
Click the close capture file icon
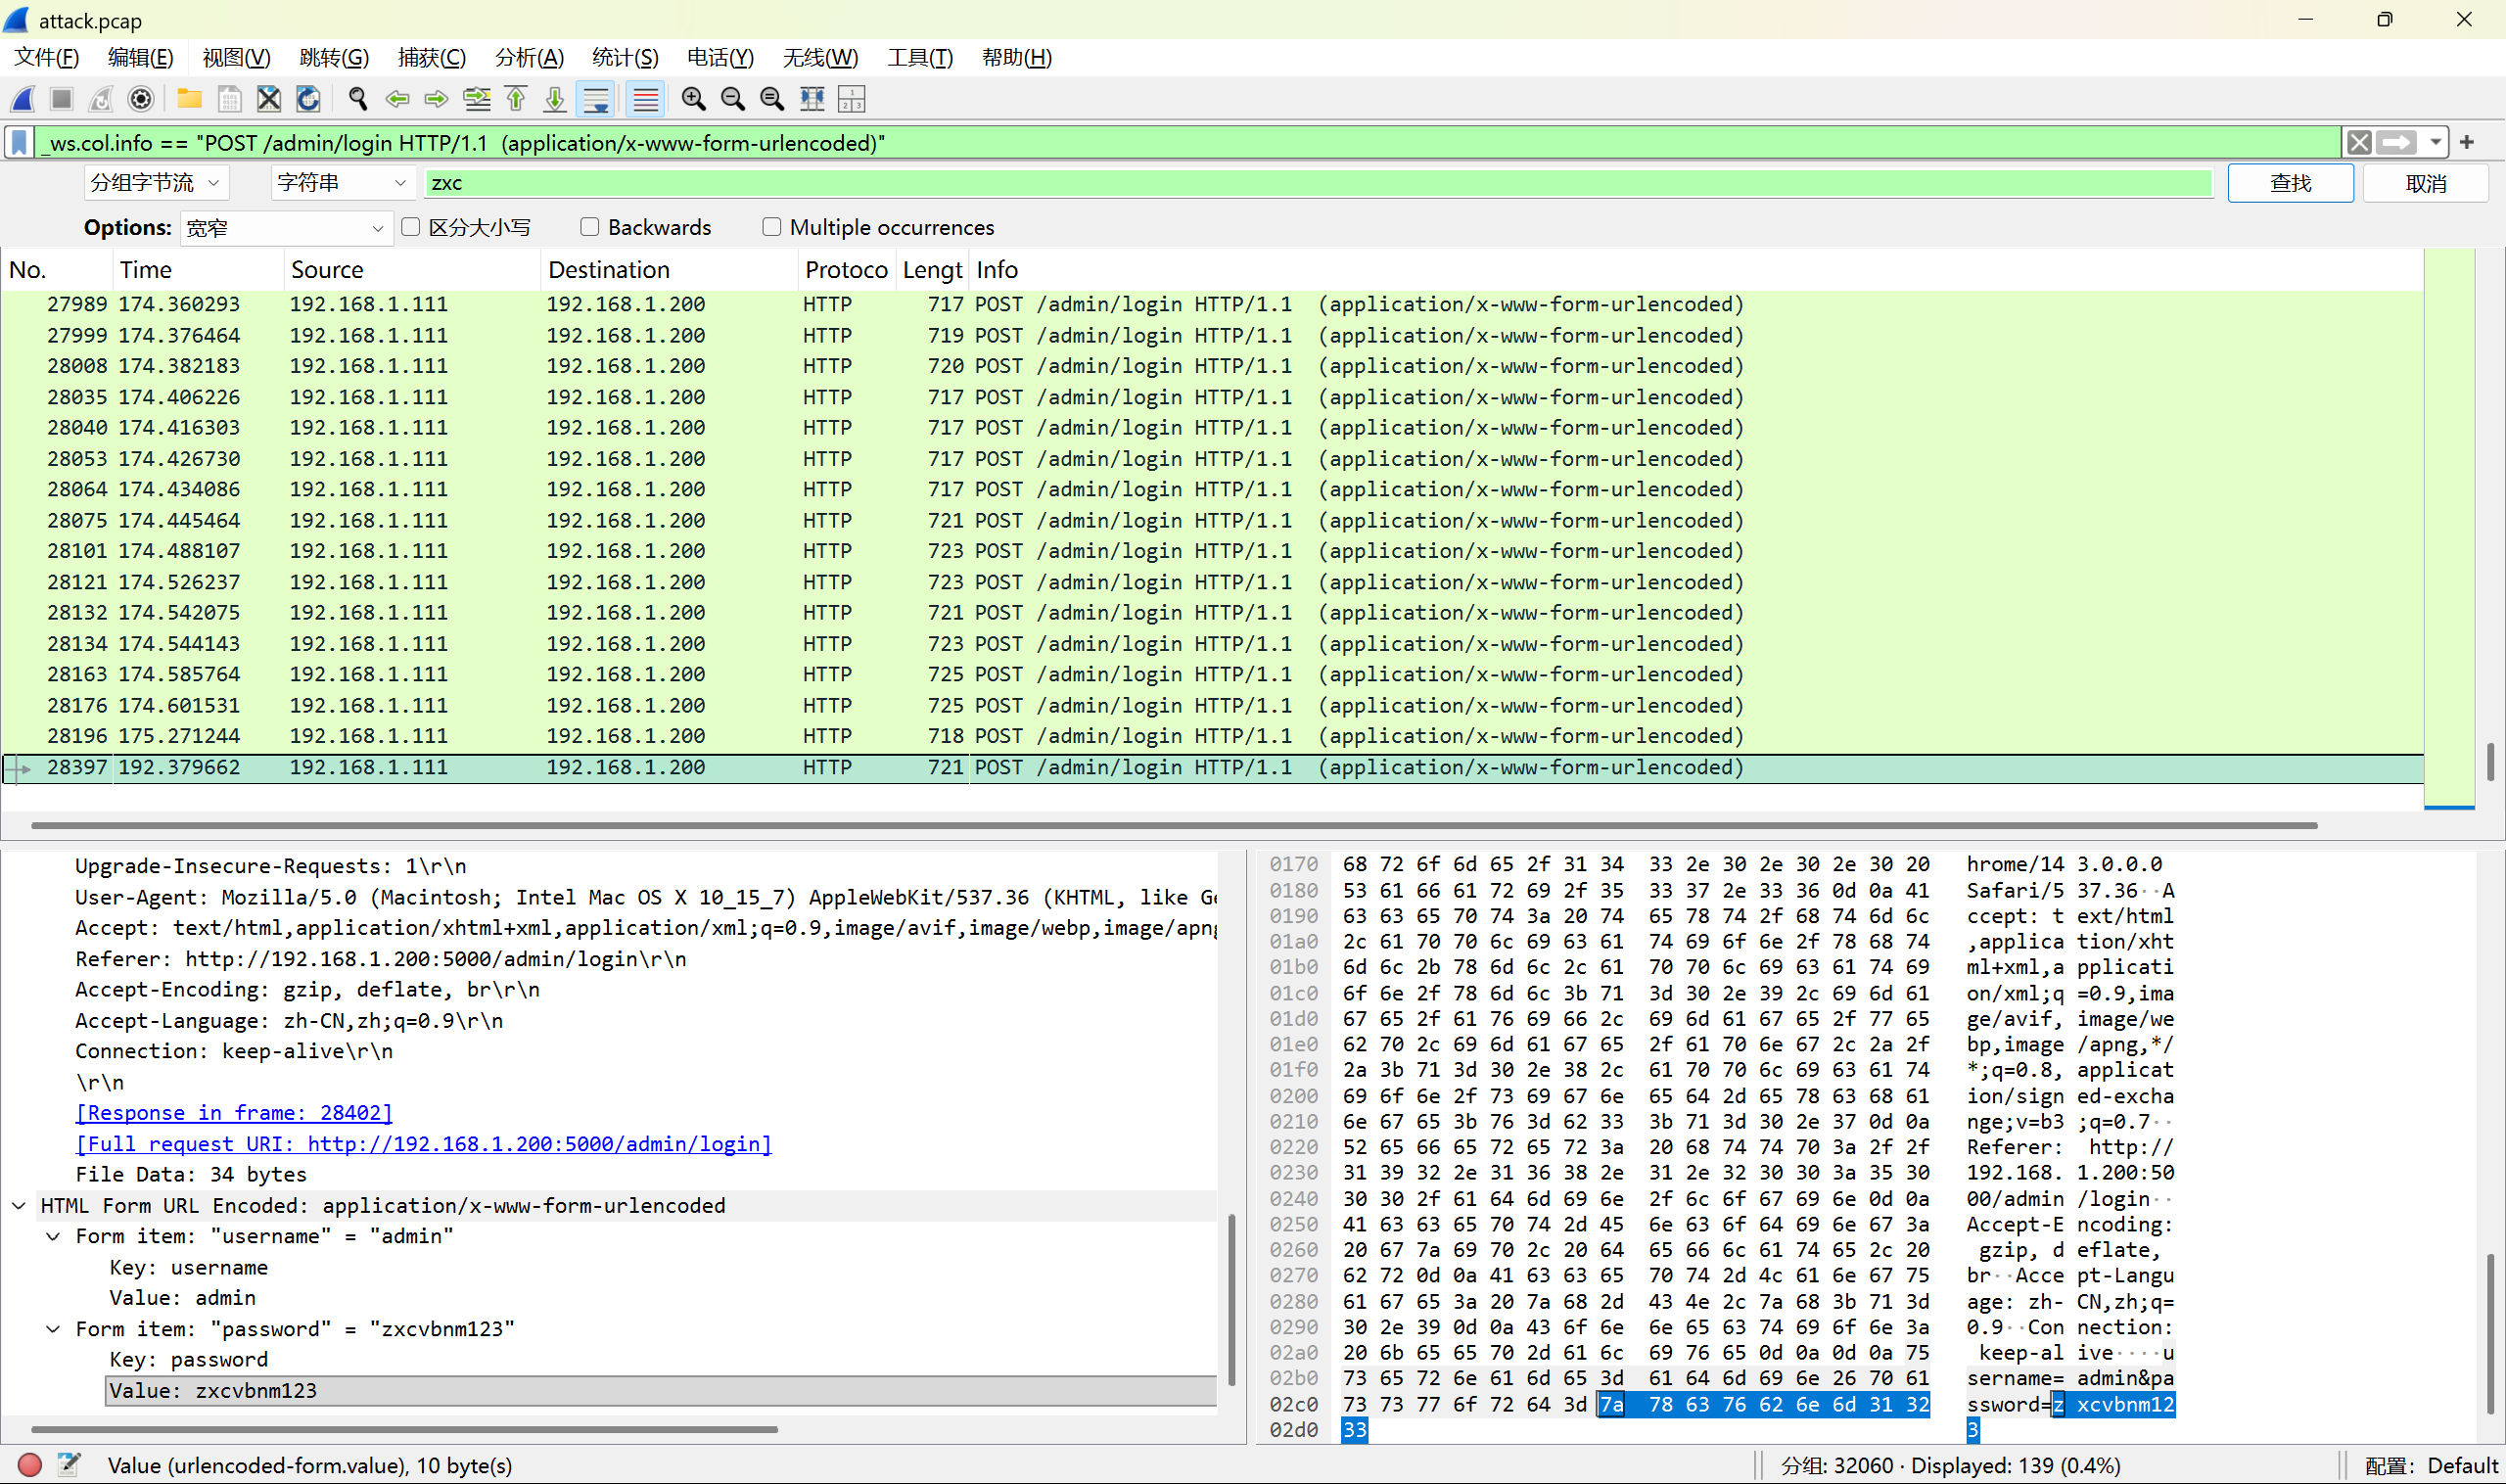pyautogui.click(x=268, y=99)
